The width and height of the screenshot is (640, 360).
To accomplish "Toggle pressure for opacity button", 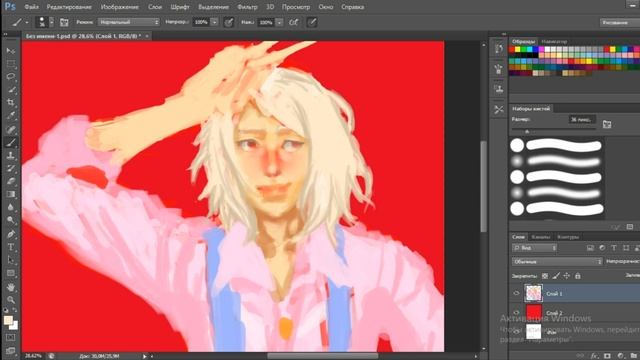I will (229, 22).
